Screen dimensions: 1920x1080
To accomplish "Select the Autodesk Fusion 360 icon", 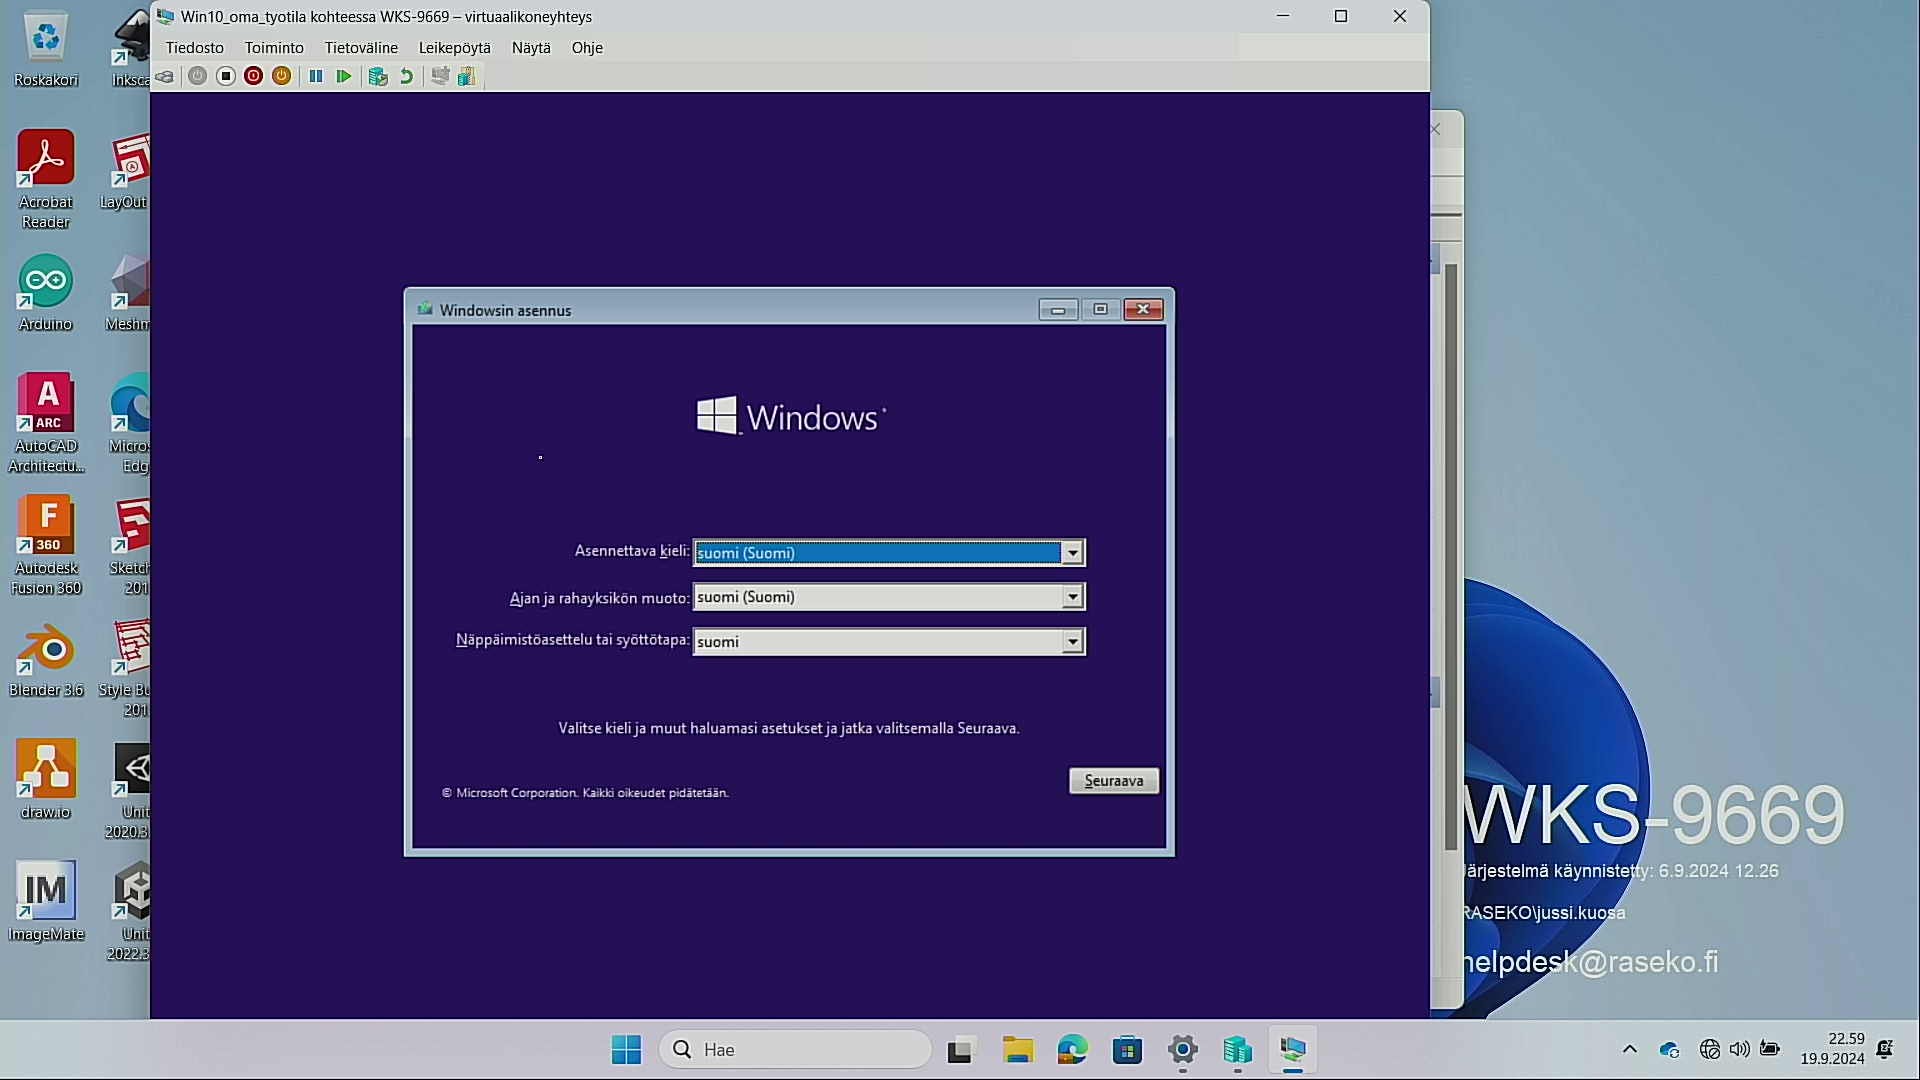I will tap(46, 546).
